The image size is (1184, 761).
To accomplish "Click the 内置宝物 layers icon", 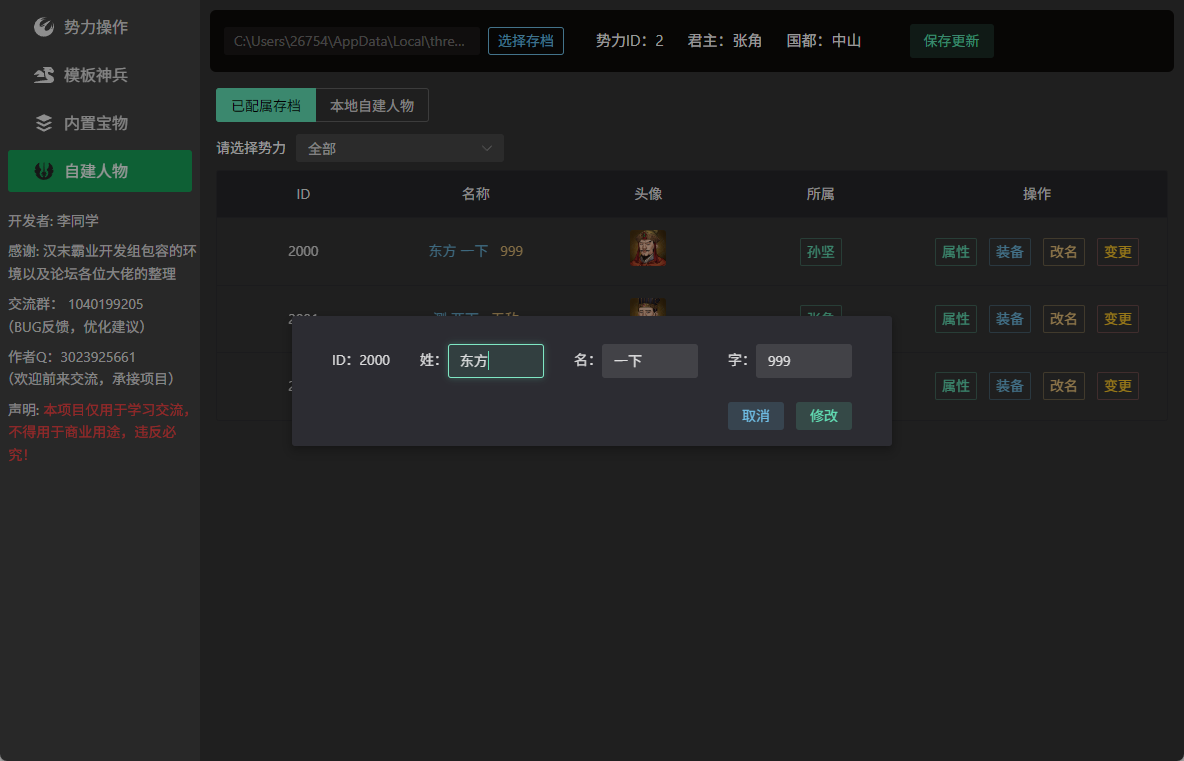I will tap(44, 123).
